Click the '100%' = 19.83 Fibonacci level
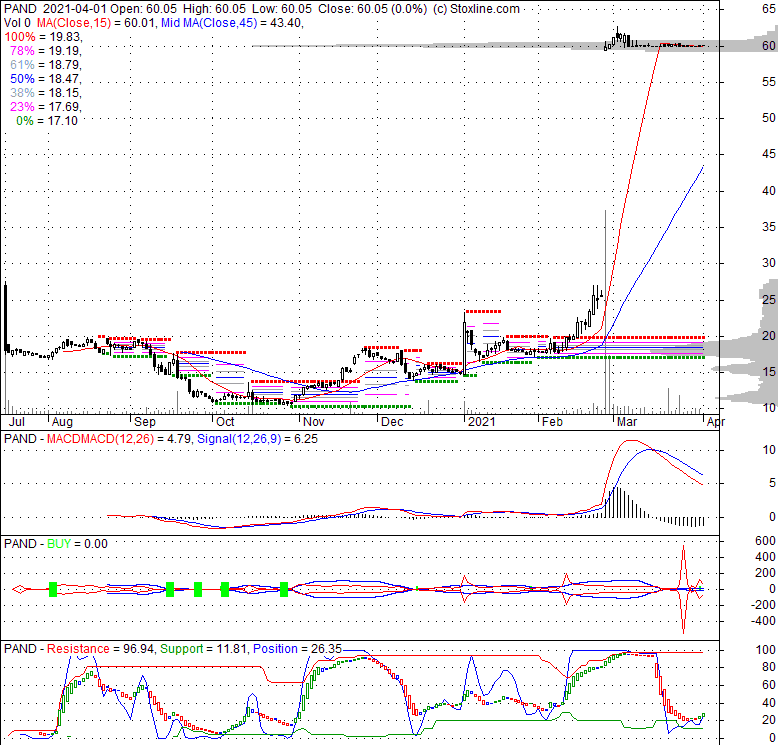Image resolution: width=780 pixels, height=745 pixels. point(43,37)
